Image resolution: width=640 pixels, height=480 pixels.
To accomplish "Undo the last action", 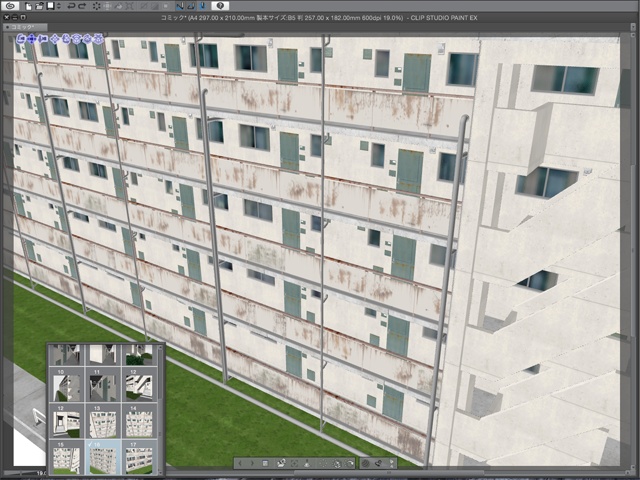I will point(71,6).
